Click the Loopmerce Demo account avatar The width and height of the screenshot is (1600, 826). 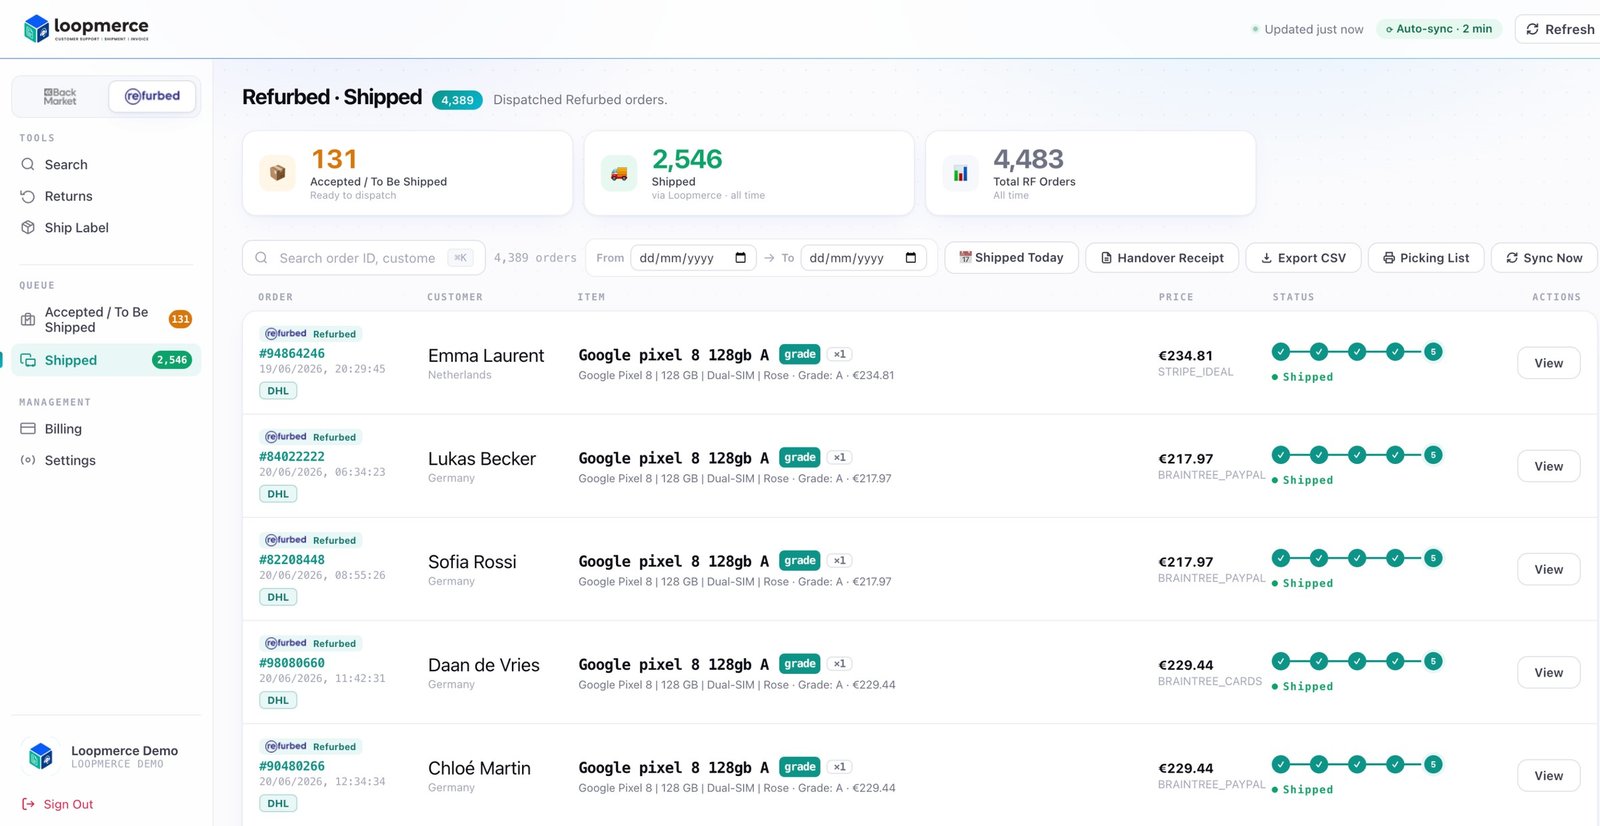[x=40, y=755]
